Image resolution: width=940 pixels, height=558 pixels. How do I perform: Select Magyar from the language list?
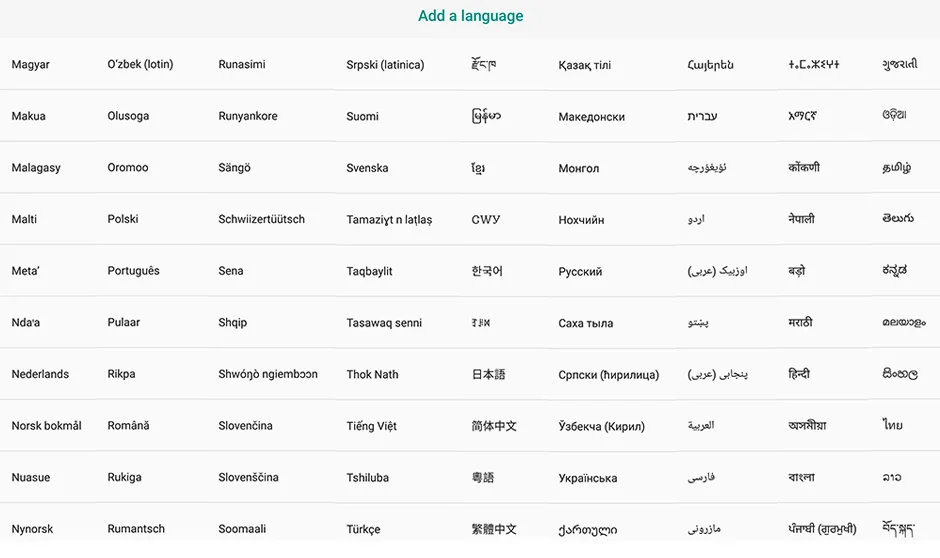click(x=31, y=65)
